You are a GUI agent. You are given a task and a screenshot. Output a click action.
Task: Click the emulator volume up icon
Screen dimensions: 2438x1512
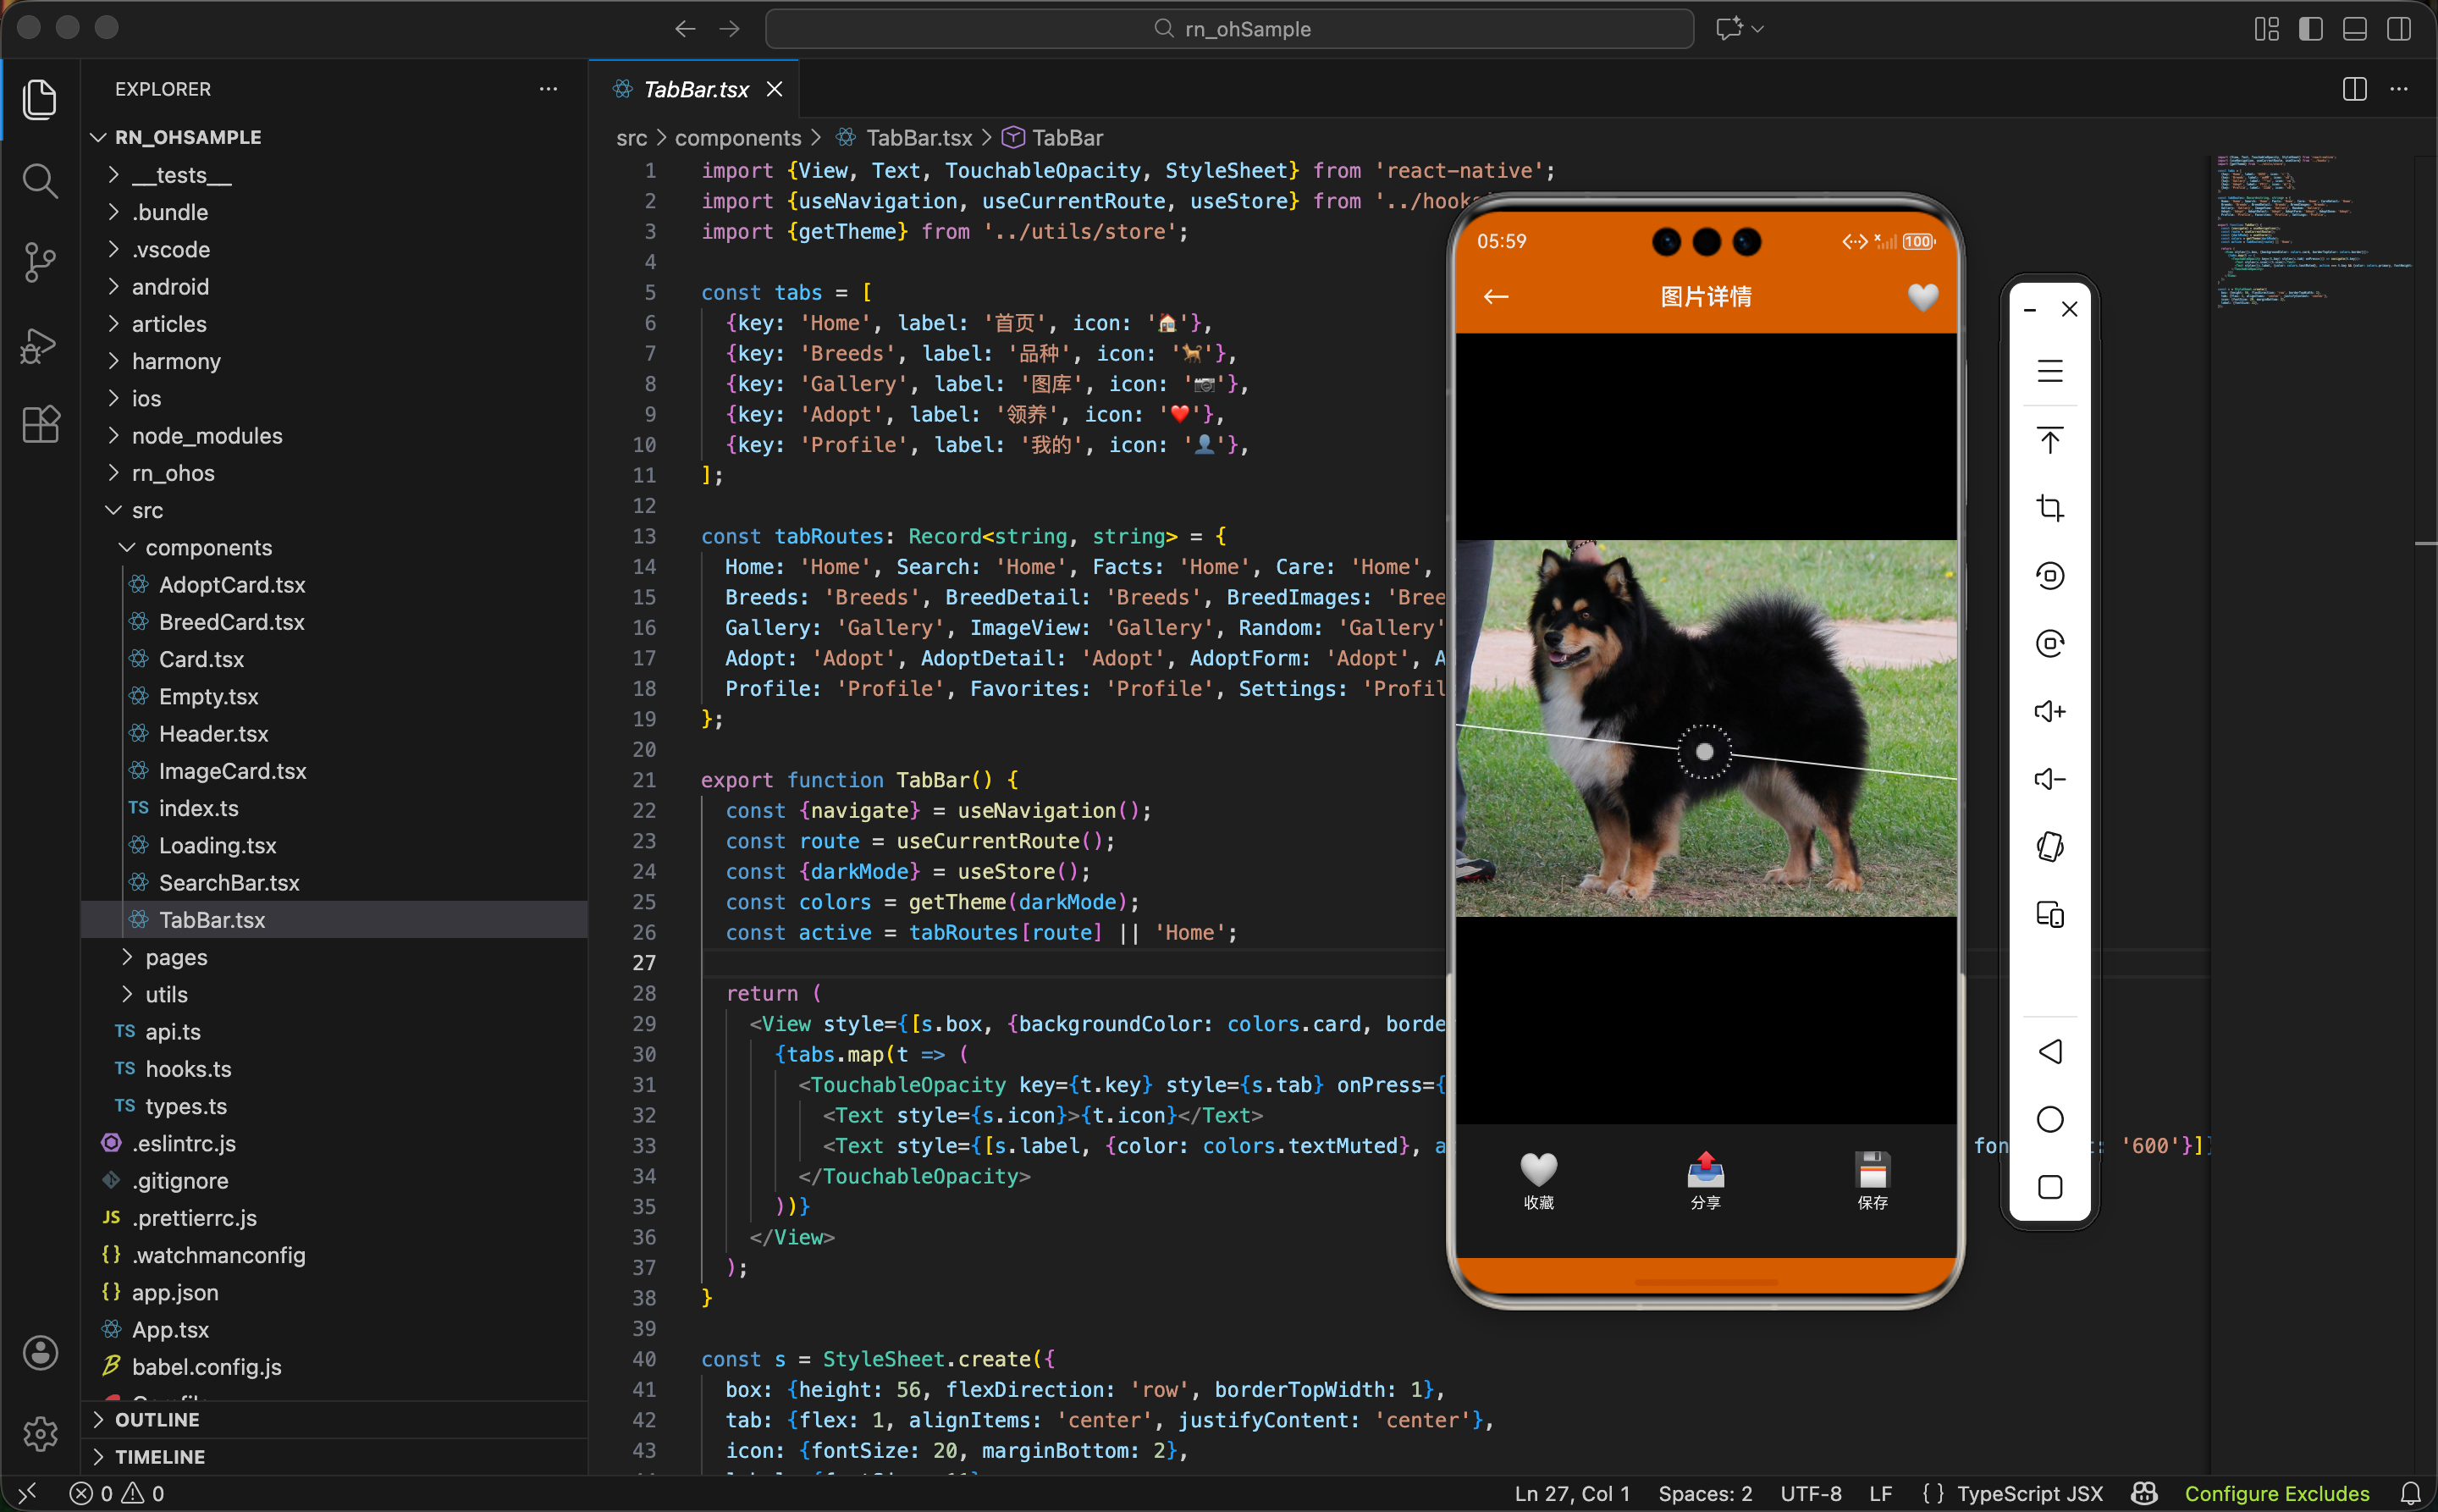pos(2050,711)
